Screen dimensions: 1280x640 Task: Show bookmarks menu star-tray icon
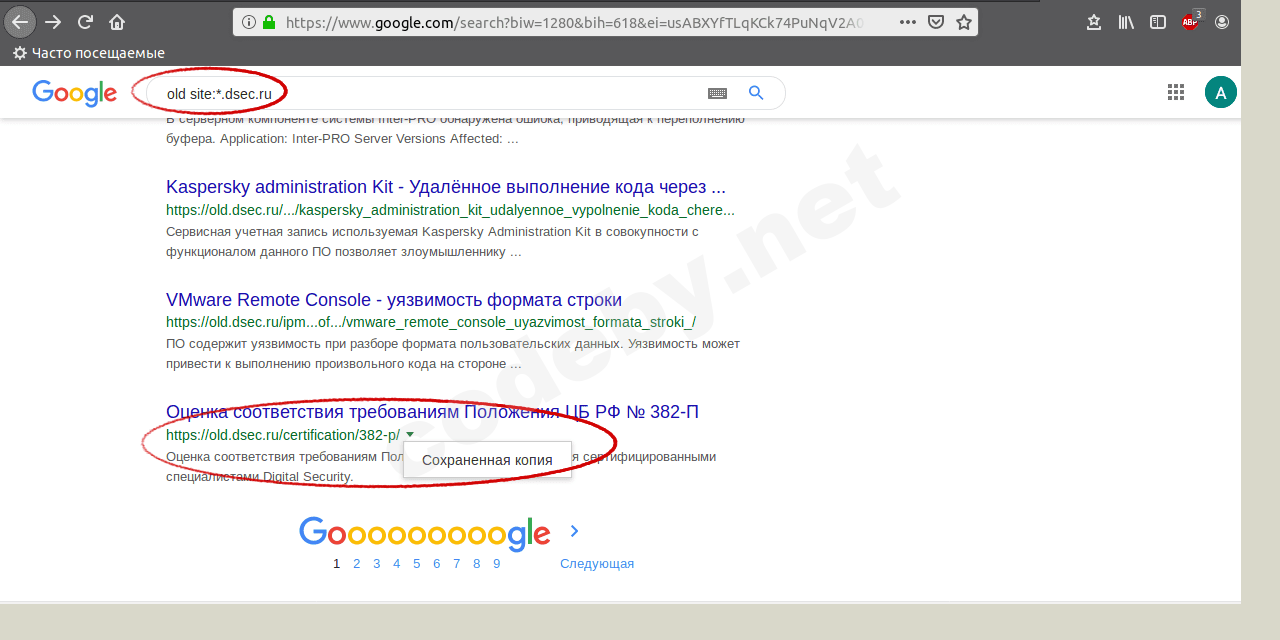[x=1094, y=22]
